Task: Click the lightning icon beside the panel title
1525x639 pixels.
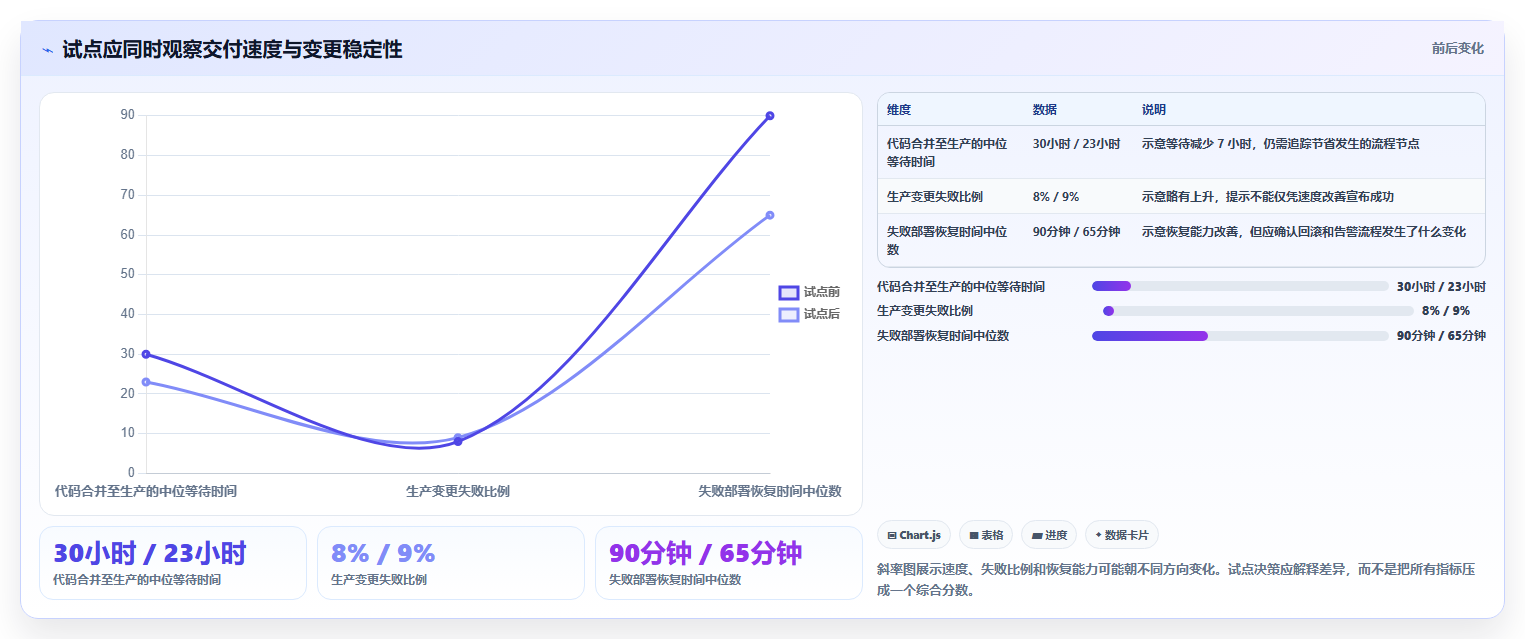Action: tap(47, 50)
